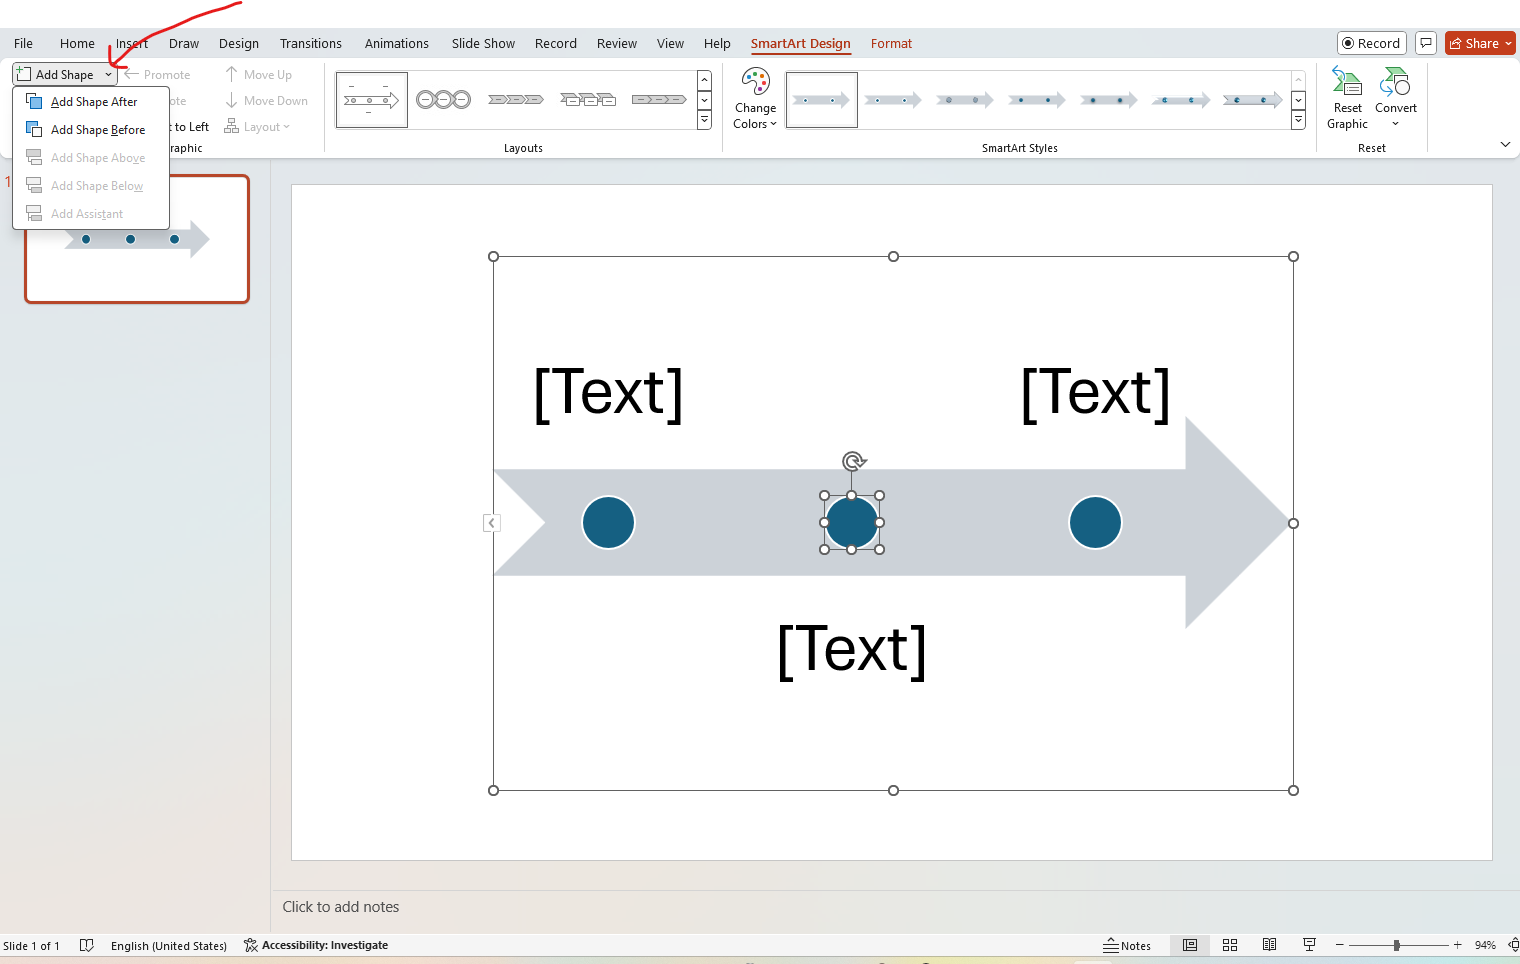
Task: Open the Layout dropdown in Create Graphic group
Action: 258,126
